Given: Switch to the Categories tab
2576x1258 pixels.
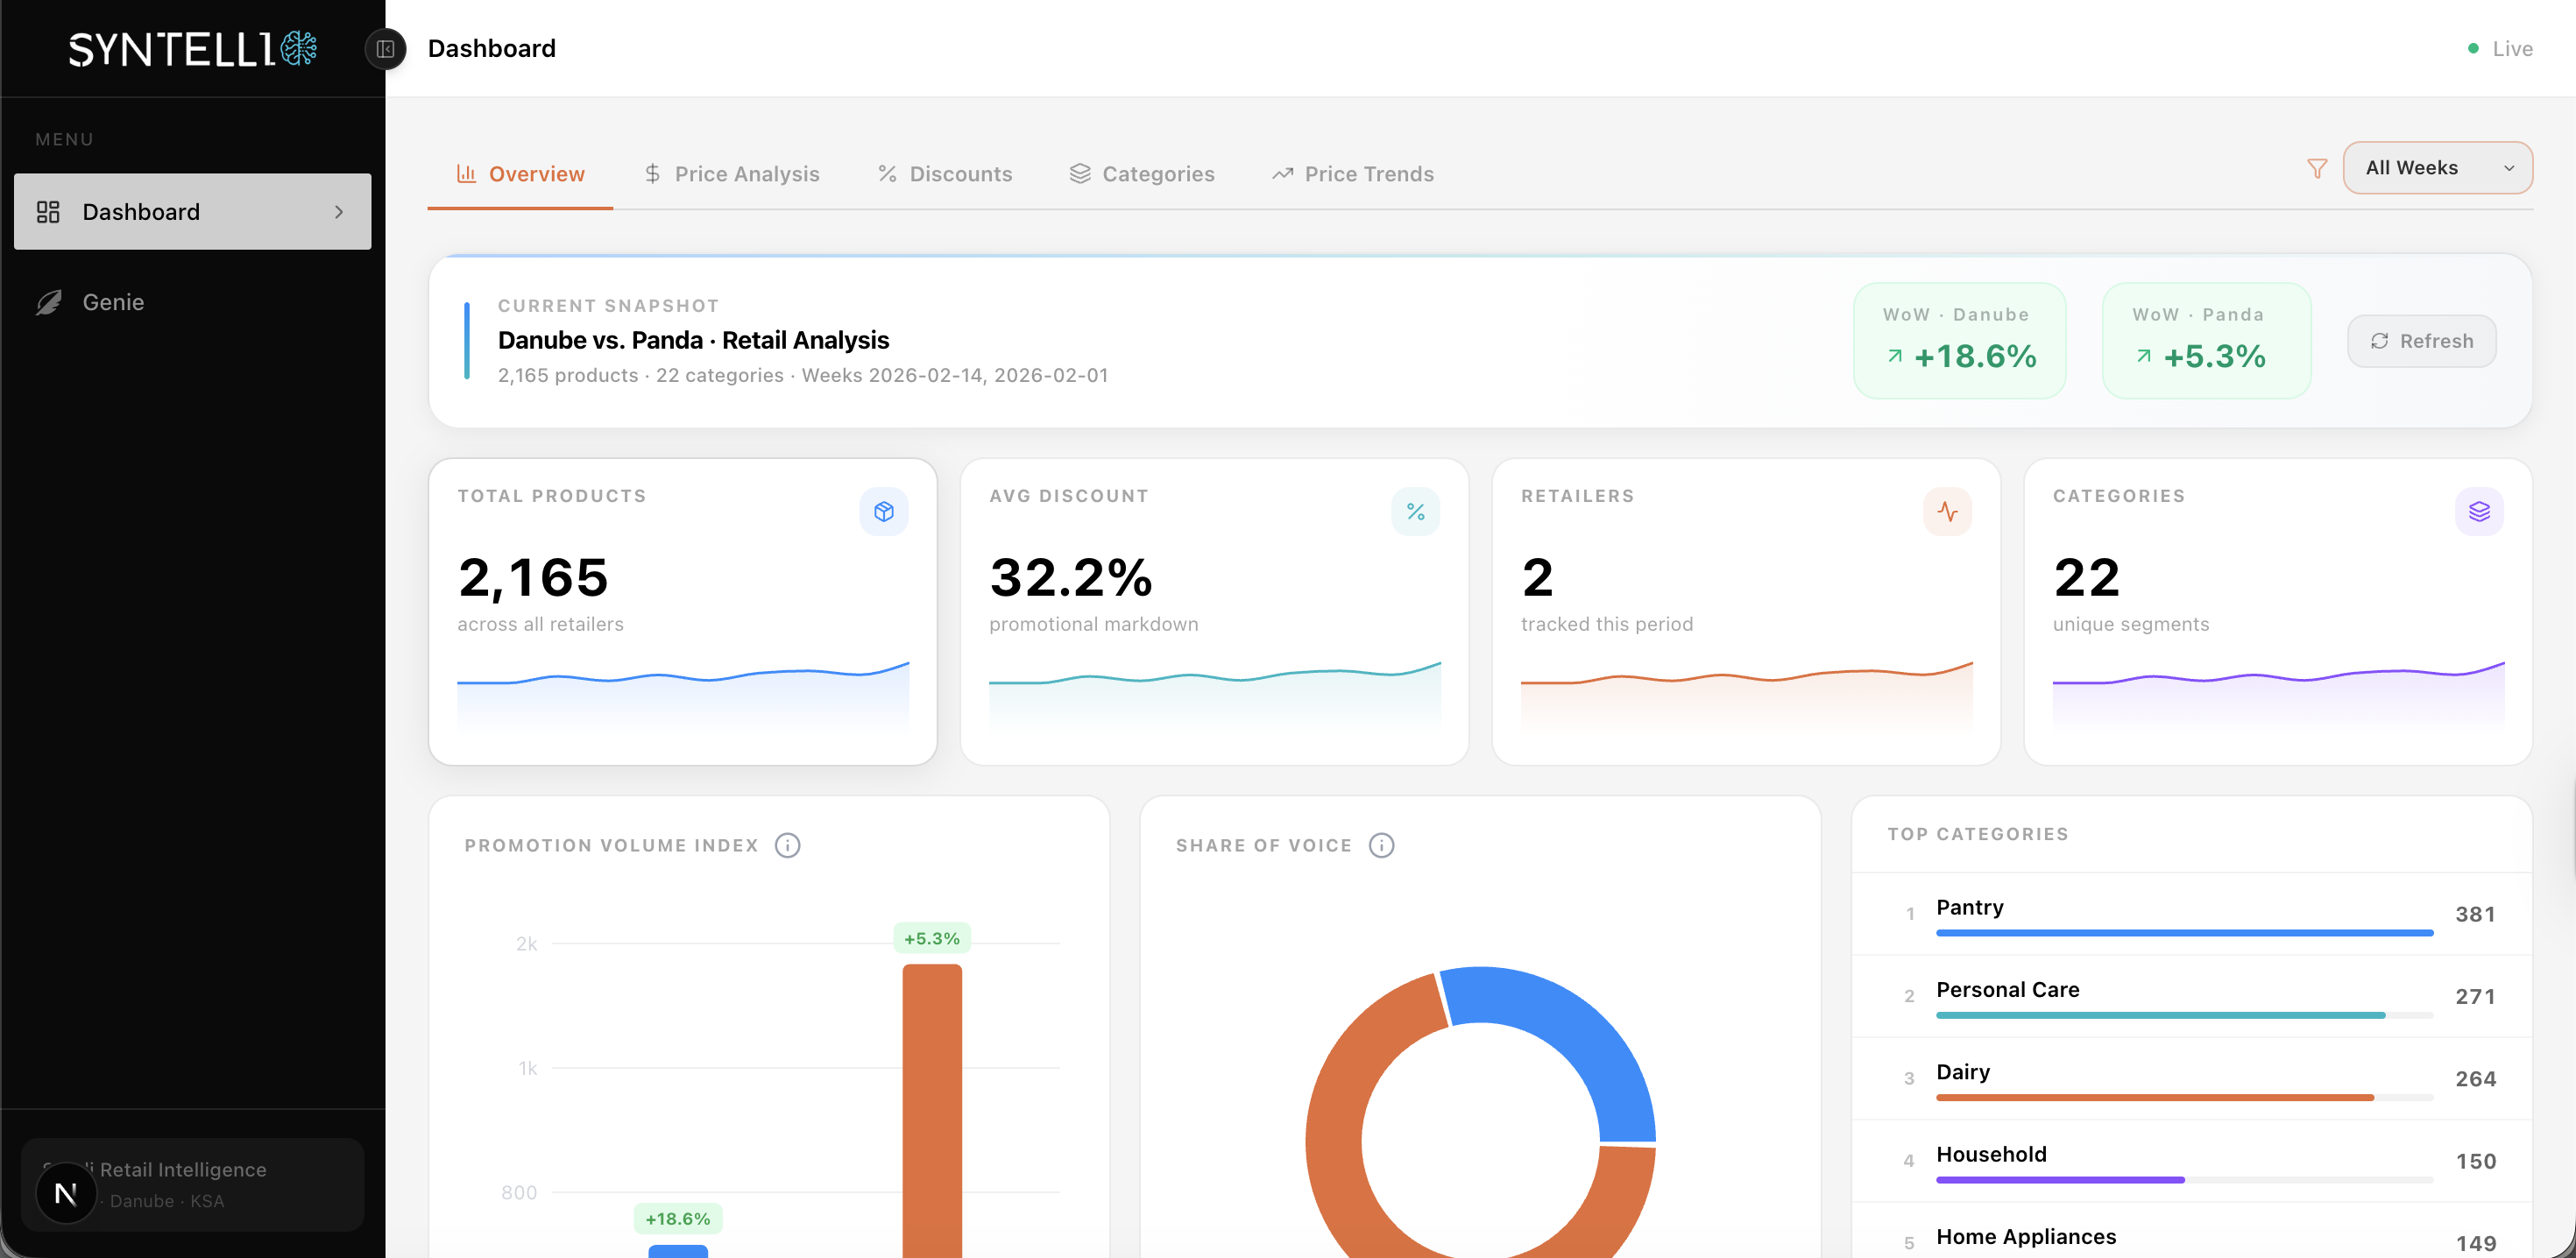Looking at the screenshot, I should click(1142, 174).
